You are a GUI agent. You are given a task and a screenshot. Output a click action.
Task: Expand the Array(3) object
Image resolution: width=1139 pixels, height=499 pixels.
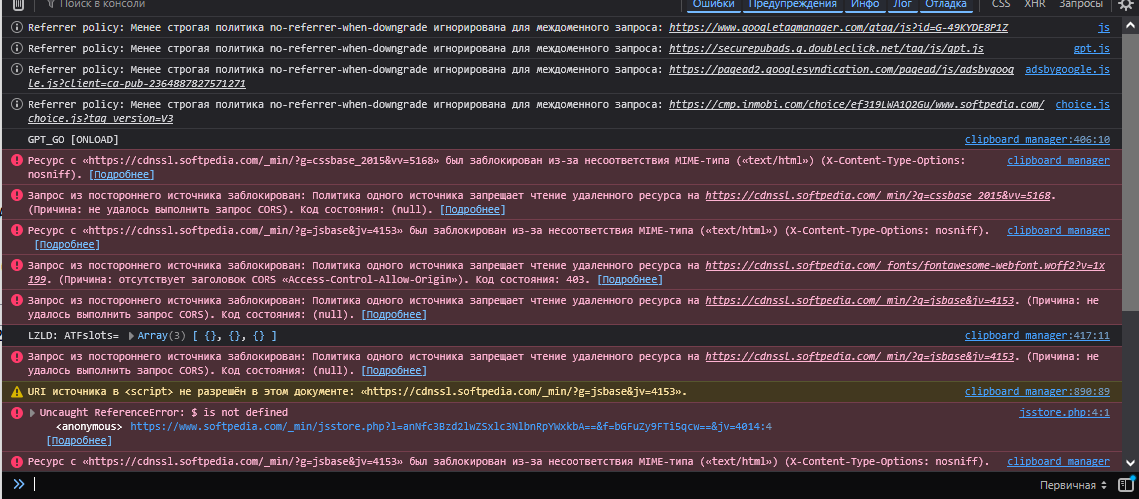tap(132, 336)
